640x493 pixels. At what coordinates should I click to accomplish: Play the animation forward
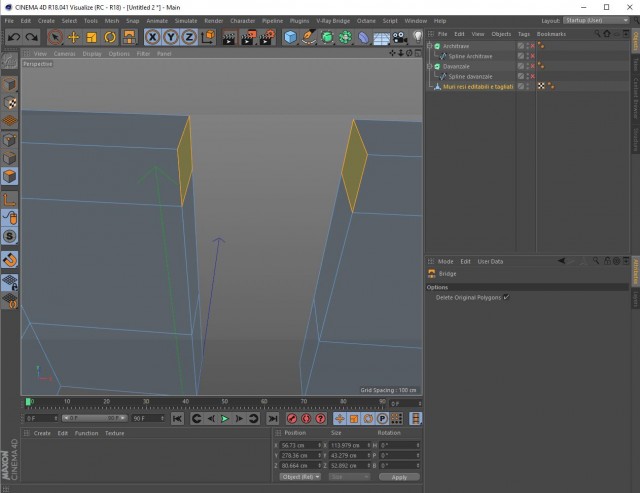click(224, 419)
